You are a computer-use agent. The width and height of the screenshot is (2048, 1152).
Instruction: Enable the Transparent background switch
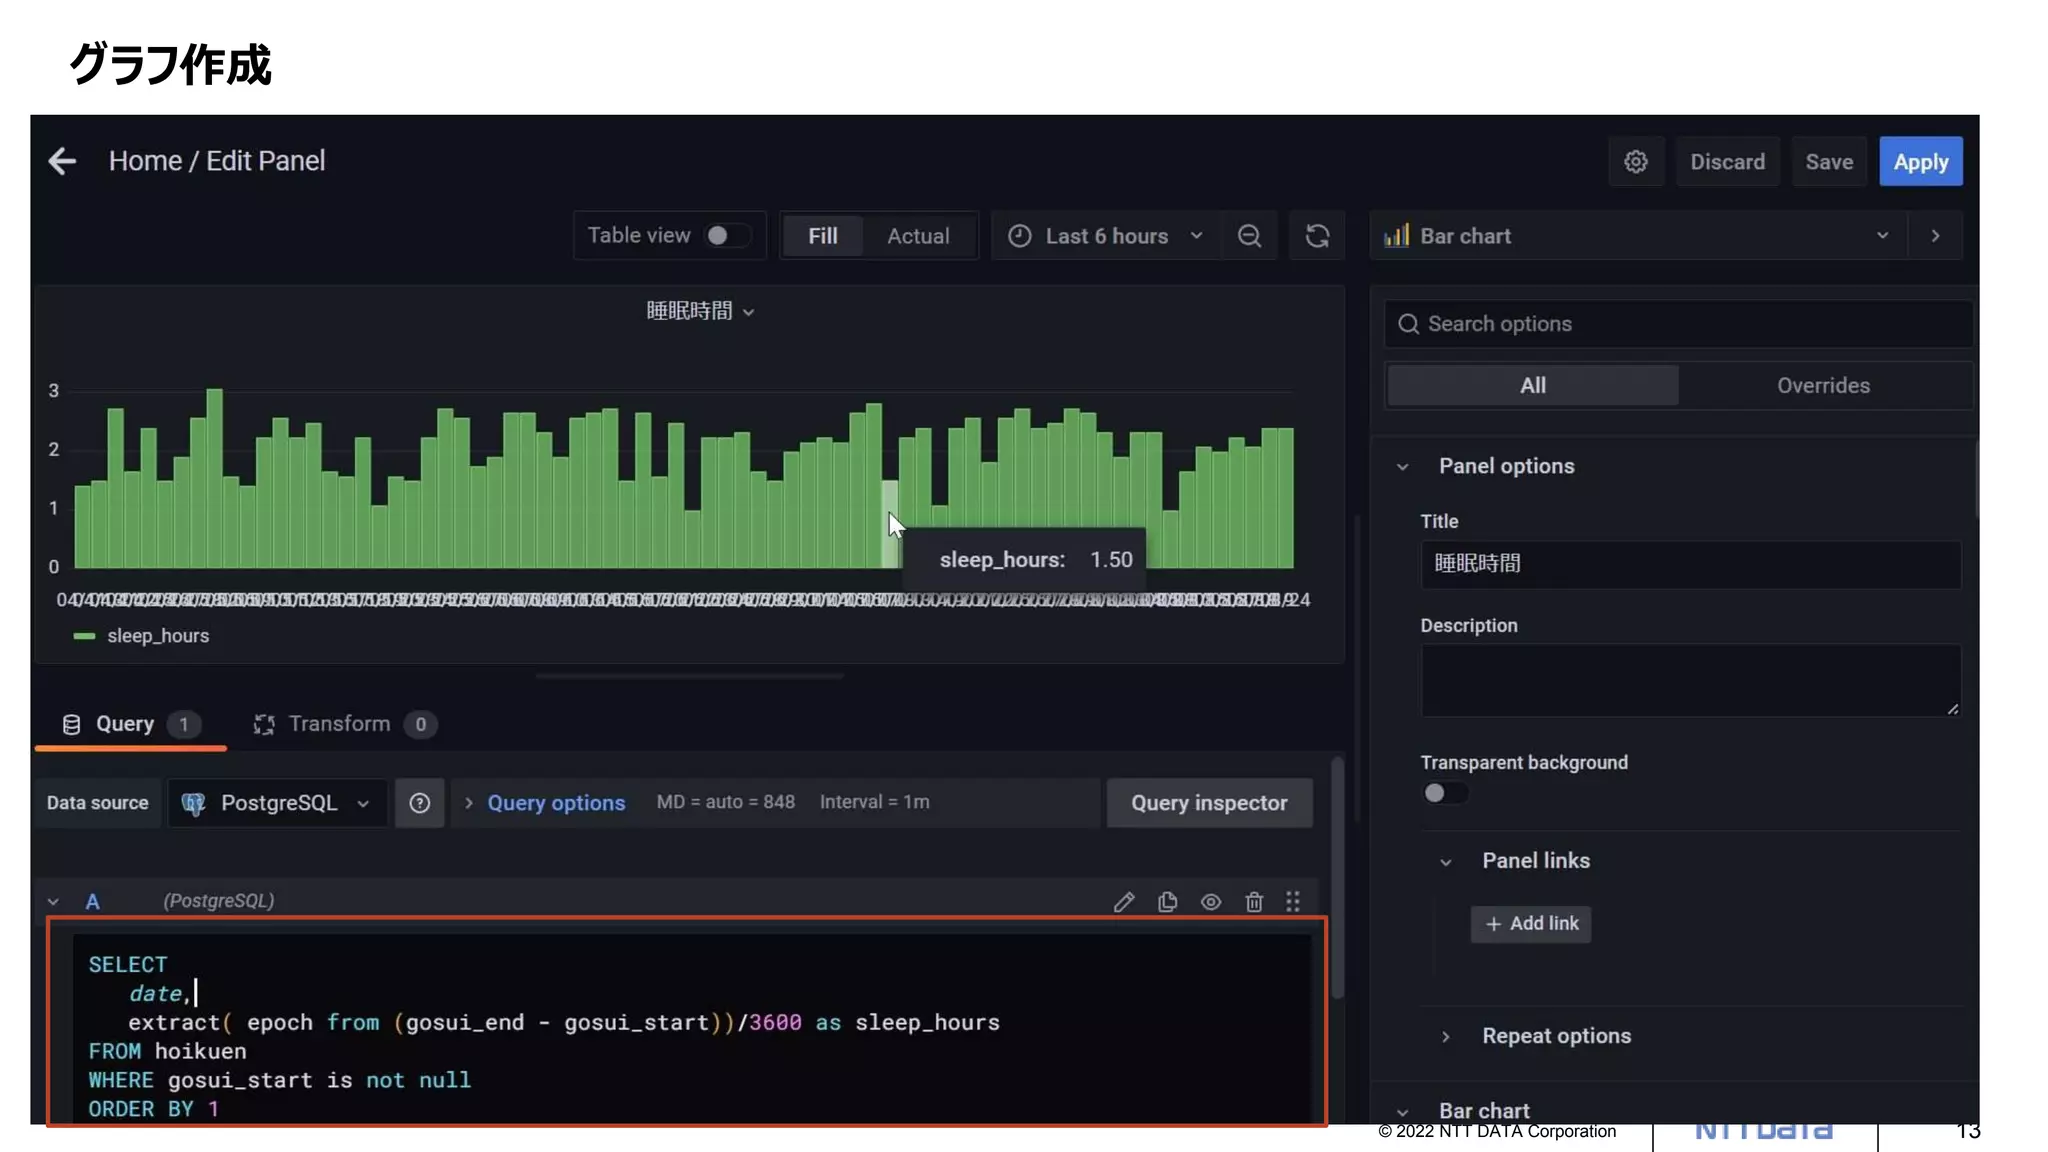click(1444, 793)
